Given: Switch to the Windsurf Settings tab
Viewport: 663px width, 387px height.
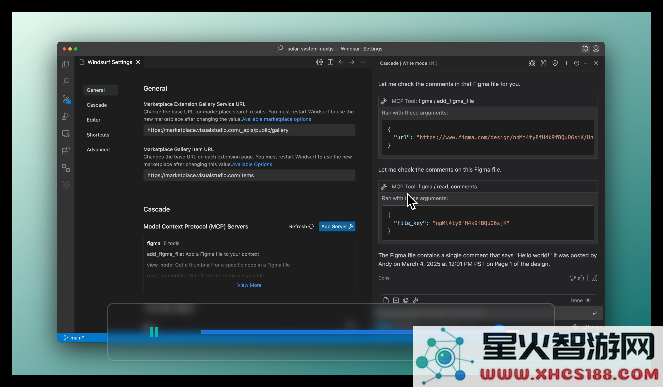Looking at the screenshot, I should (x=110, y=62).
